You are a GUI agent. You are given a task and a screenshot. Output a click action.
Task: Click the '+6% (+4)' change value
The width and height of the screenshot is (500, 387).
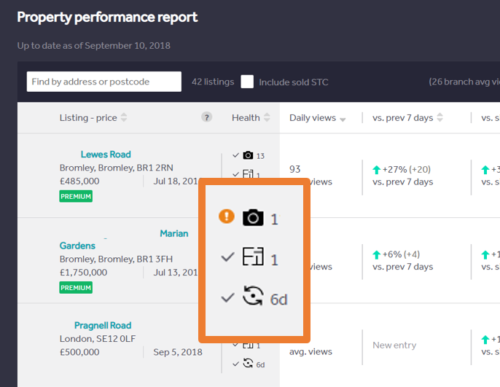coord(401,255)
